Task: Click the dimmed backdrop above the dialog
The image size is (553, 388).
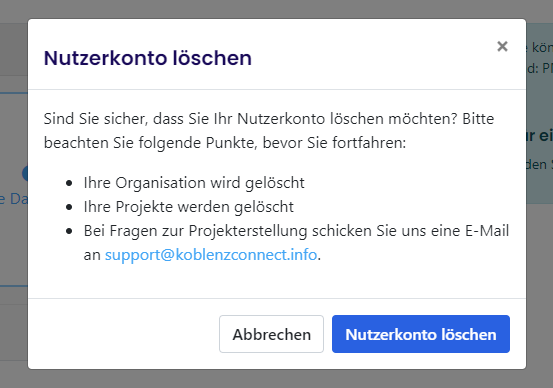Action: (x=276, y=9)
